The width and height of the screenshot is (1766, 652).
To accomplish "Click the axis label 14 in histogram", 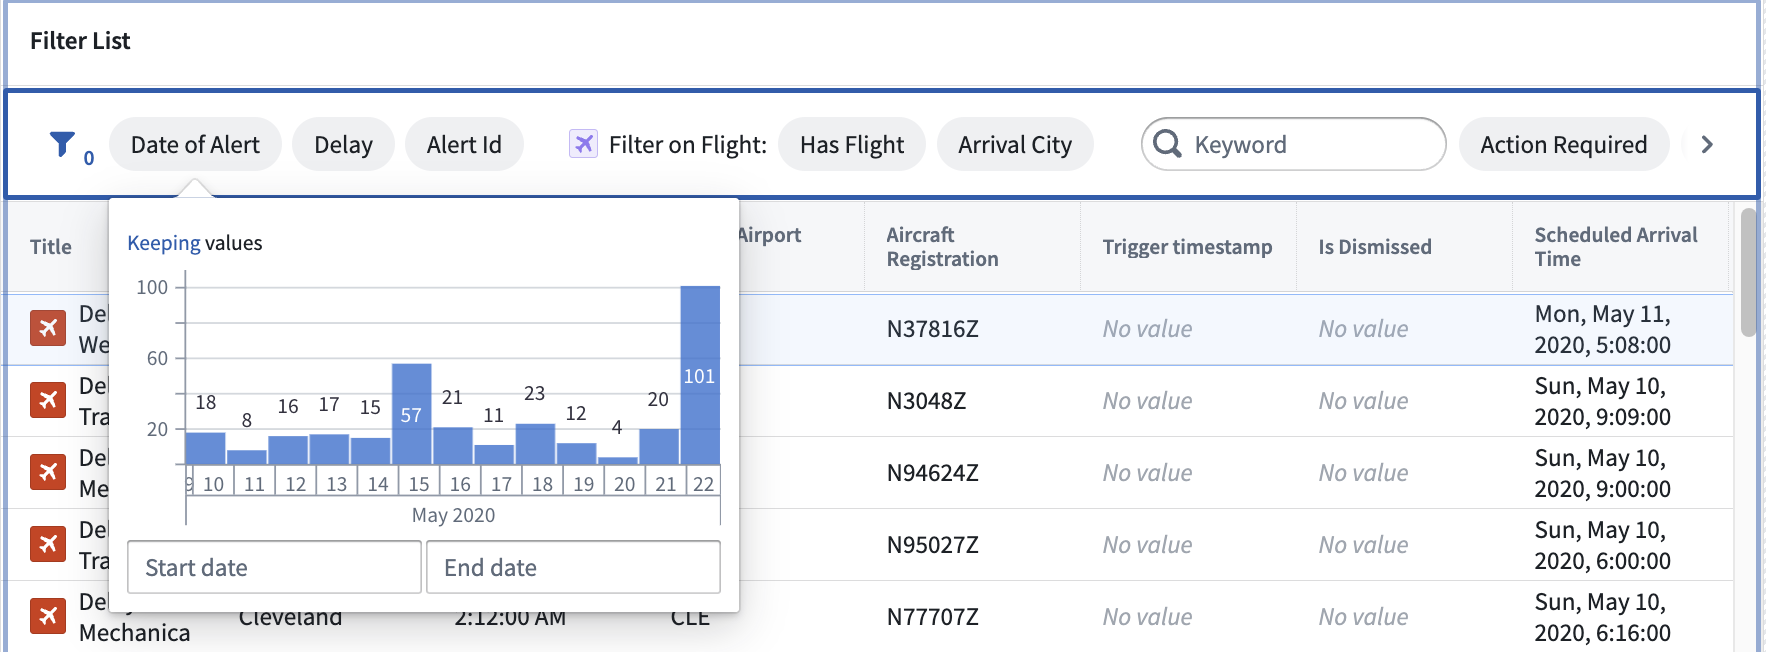I will point(378,484).
